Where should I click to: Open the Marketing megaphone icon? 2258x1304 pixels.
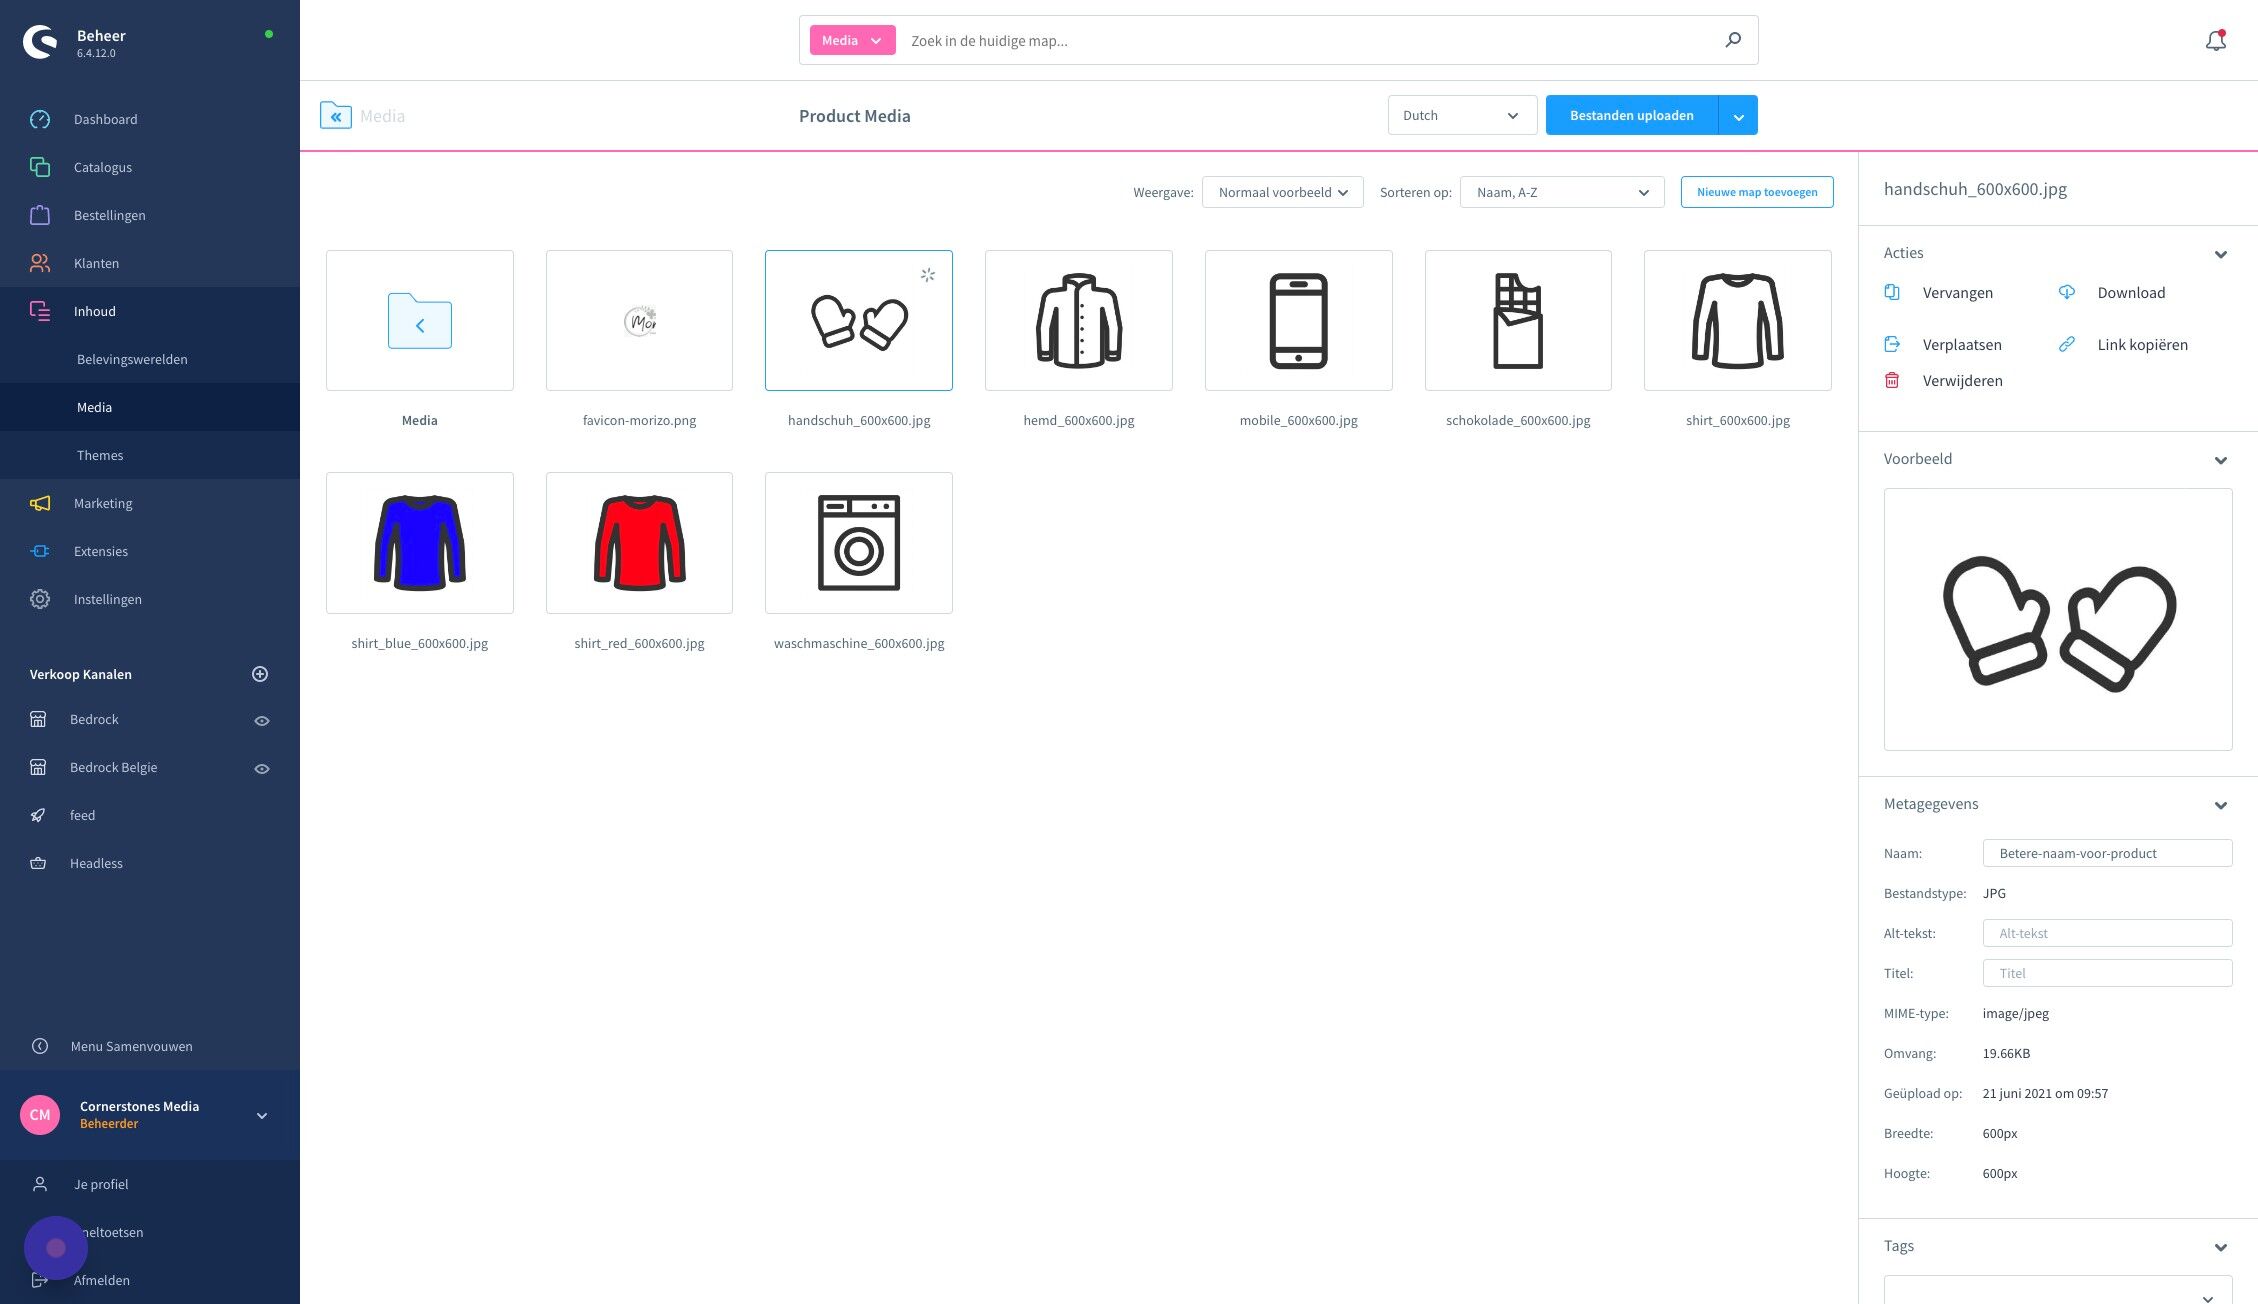(x=40, y=503)
